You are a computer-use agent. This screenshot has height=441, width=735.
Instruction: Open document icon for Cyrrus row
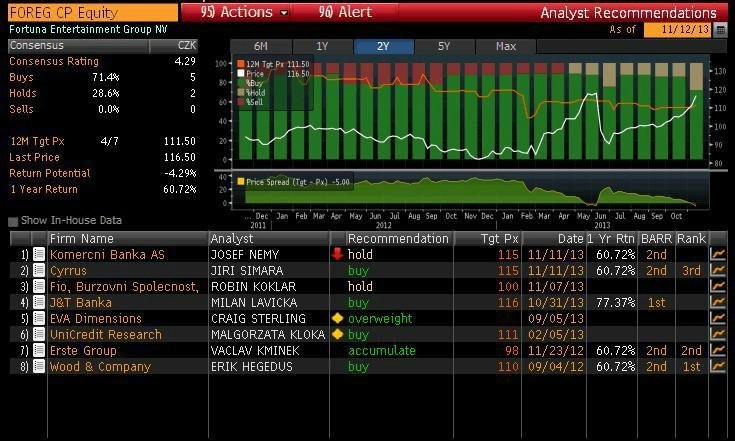(x=39, y=270)
